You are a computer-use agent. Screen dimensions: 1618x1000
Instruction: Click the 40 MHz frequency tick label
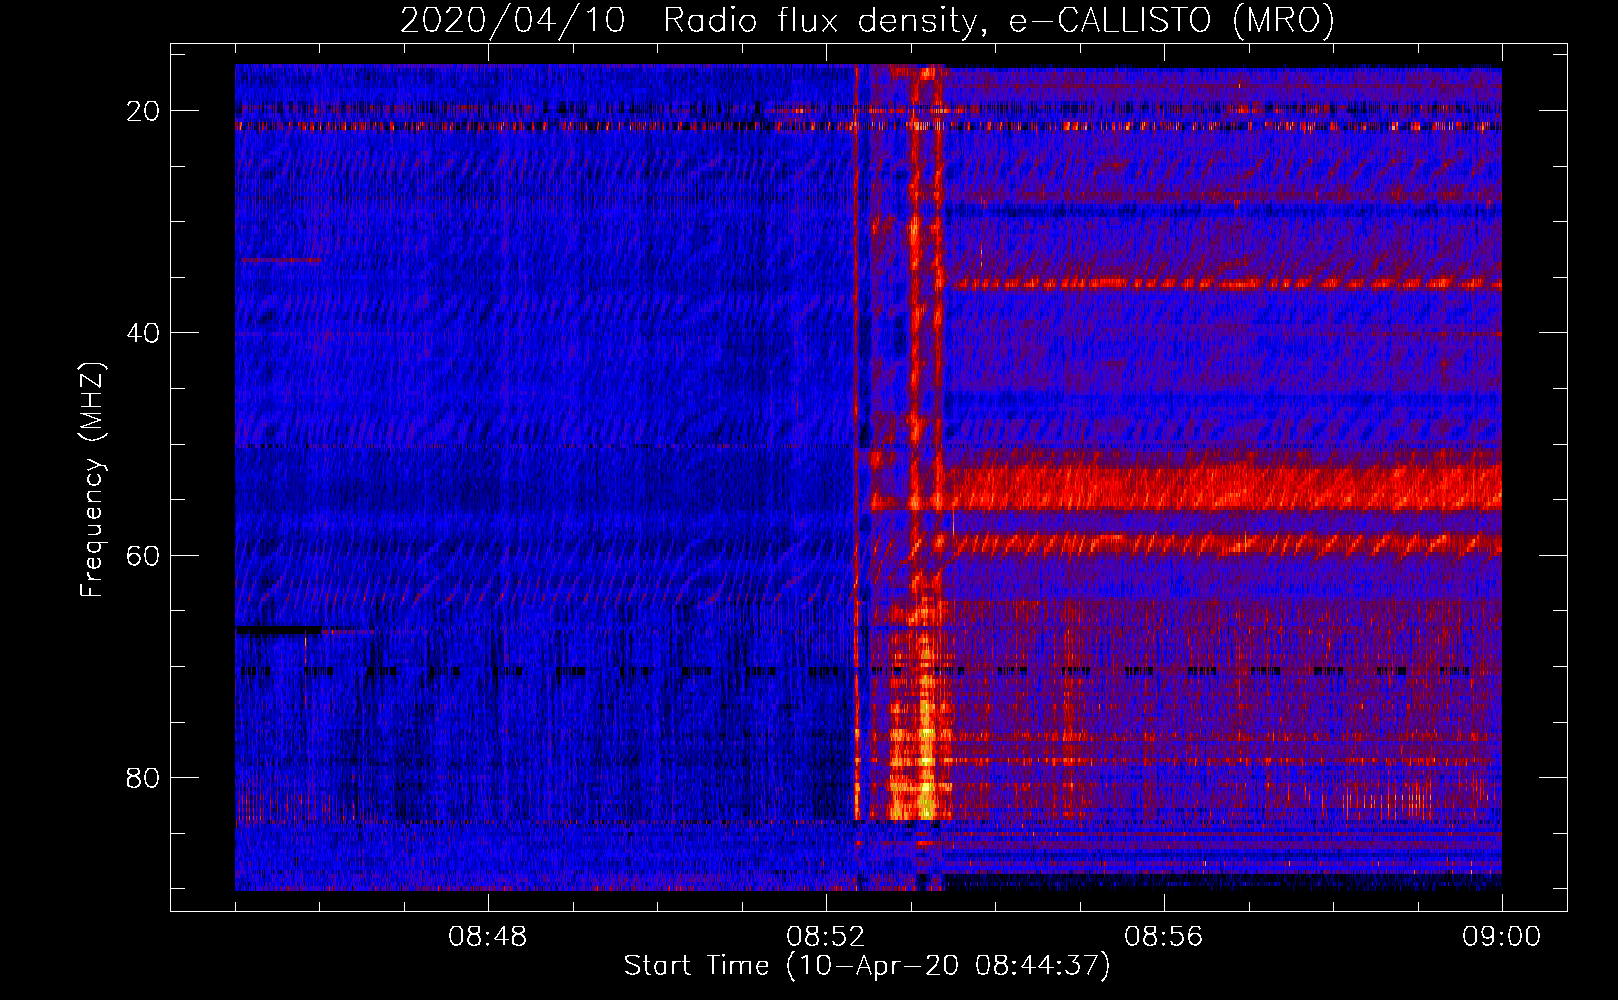point(144,333)
